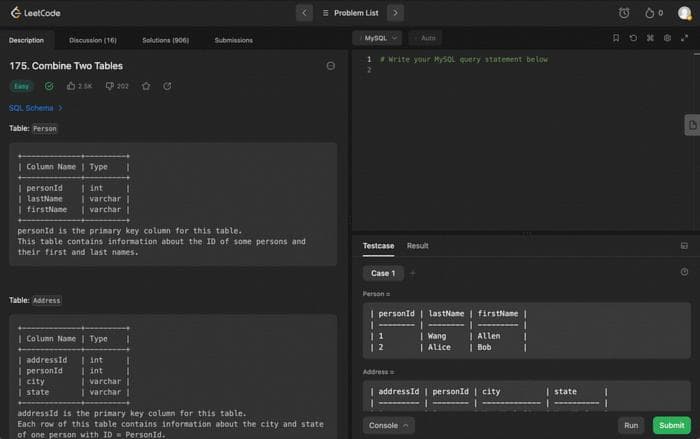This screenshot has width=700, height=439.
Task: Click the thumbs down dislike icon
Action: click(110, 86)
